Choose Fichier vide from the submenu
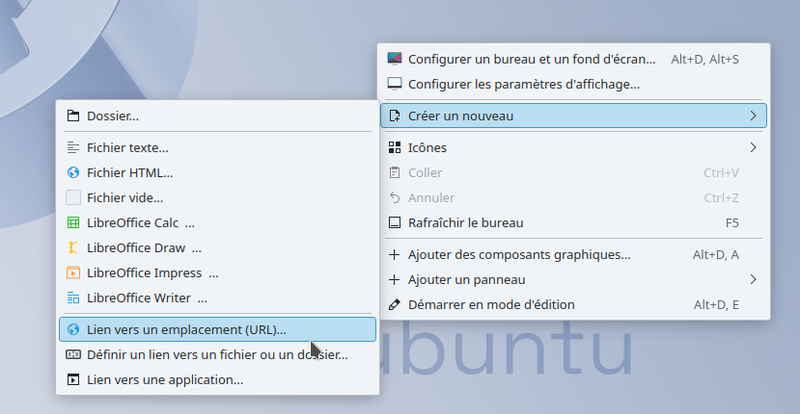 (x=125, y=198)
